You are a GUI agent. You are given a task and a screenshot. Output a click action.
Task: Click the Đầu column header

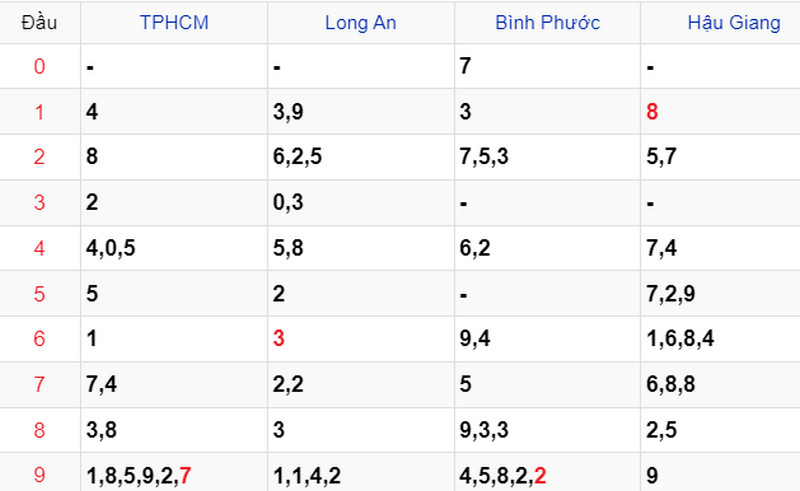click(x=39, y=22)
